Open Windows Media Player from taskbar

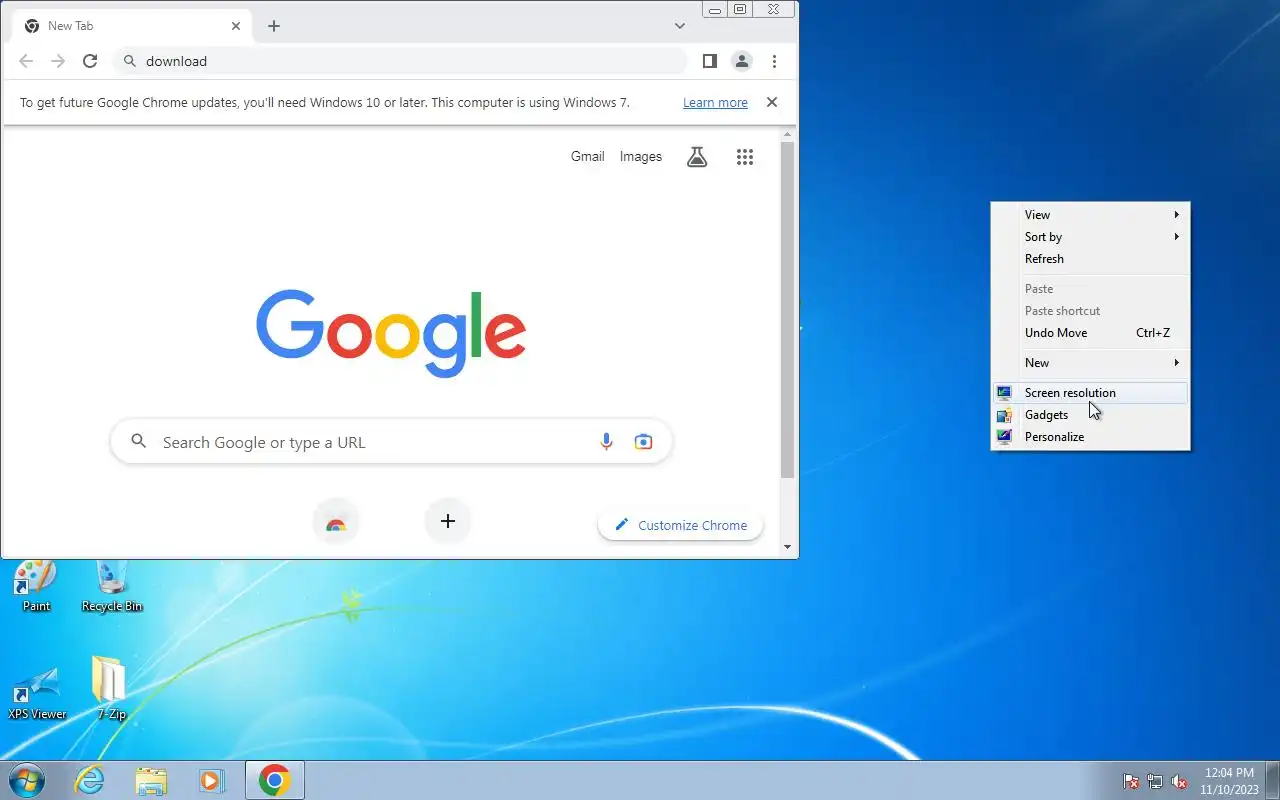(x=211, y=780)
